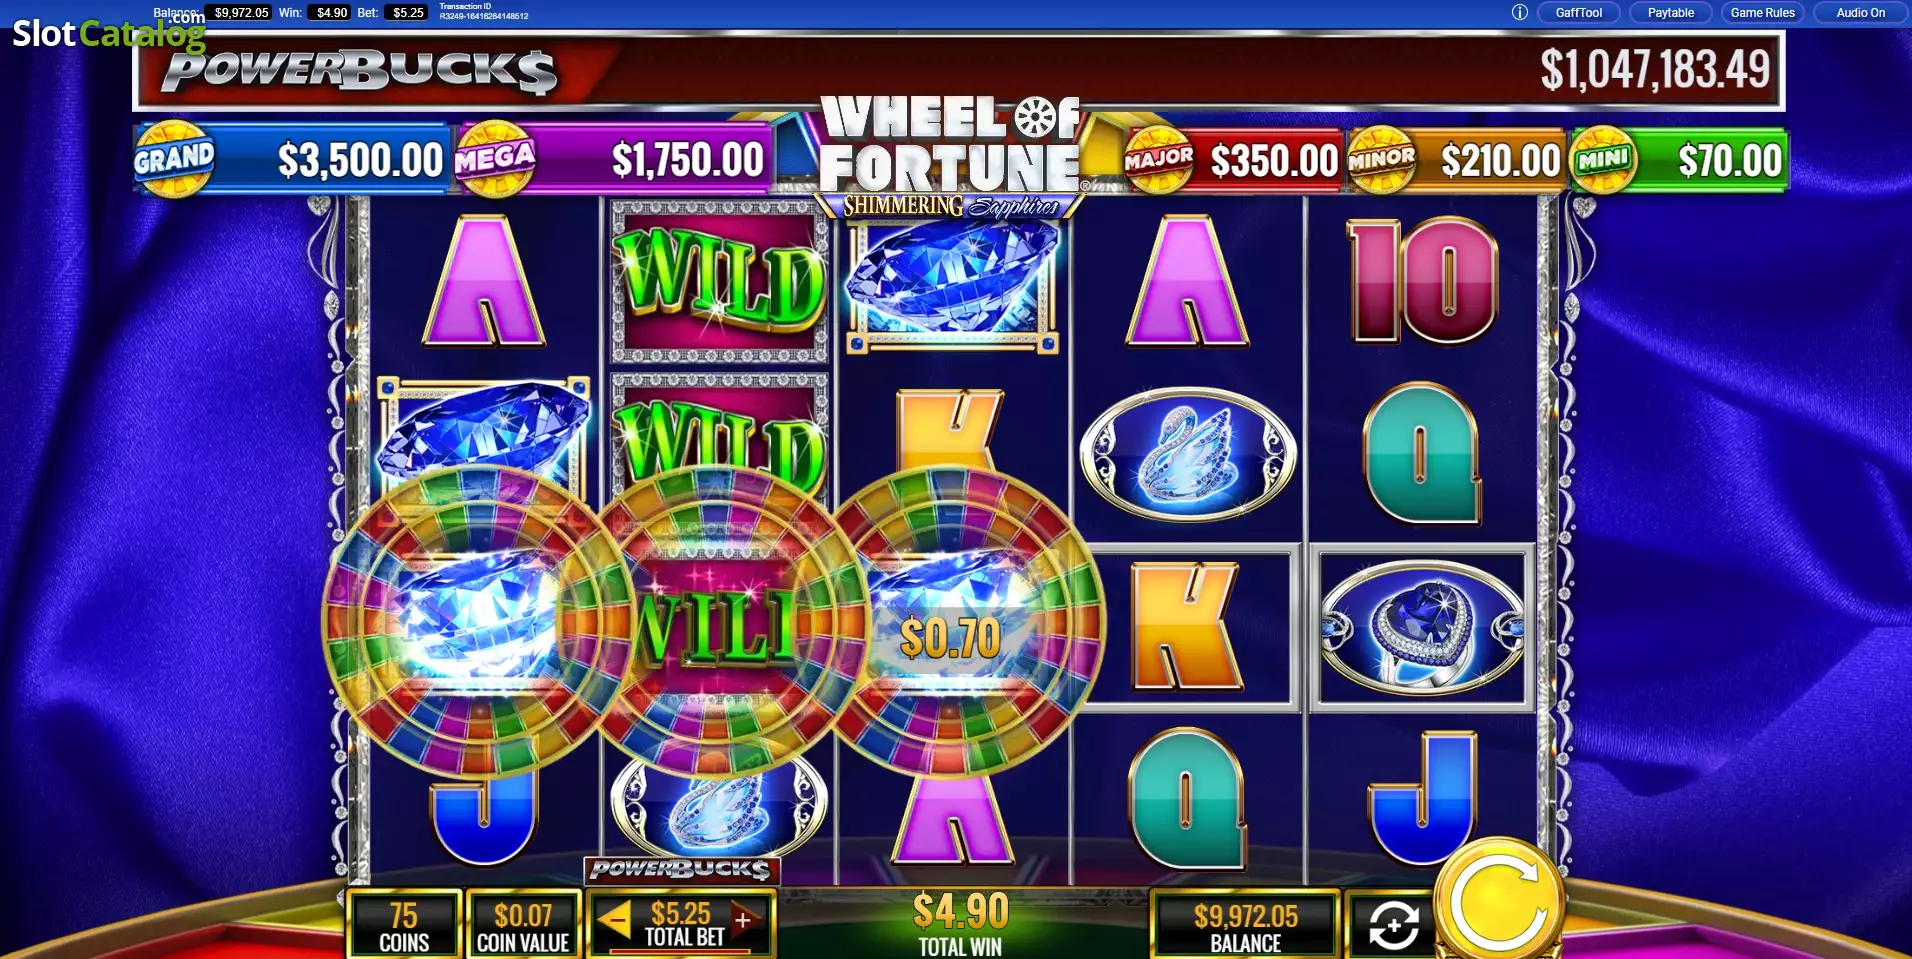This screenshot has height=959, width=1912.
Task: Increase total bet with plus button
Action: [743, 920]
